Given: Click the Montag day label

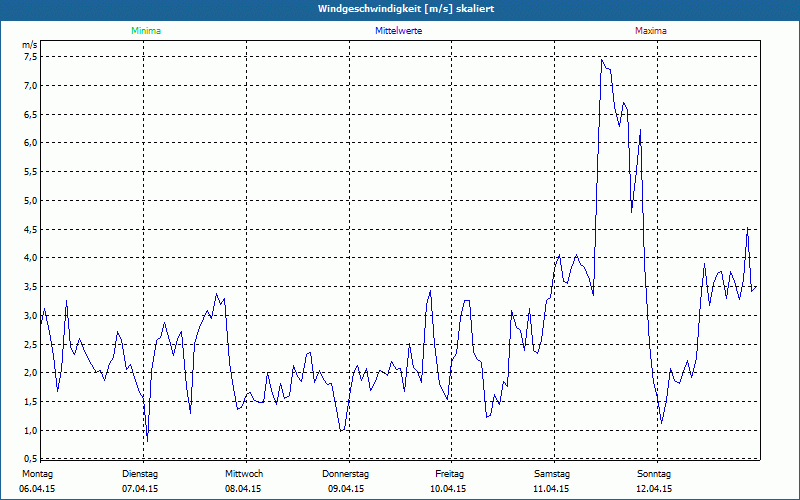Looking at the screenshot, I should (37, 474).
